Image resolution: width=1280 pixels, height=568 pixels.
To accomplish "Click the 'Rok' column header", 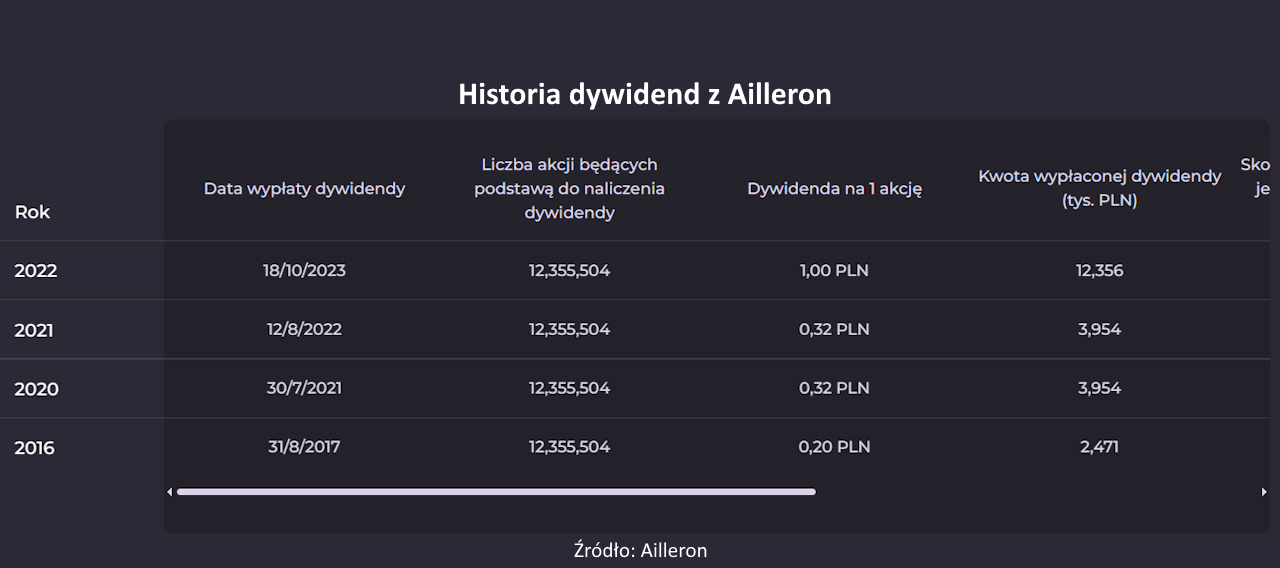I will point(32,212).
